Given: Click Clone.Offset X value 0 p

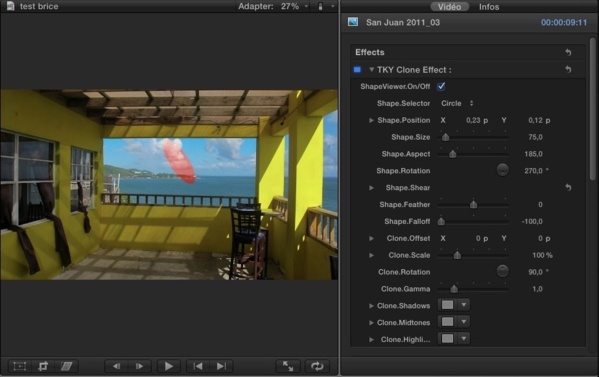Looking at the screenshot, I should 481,238.
